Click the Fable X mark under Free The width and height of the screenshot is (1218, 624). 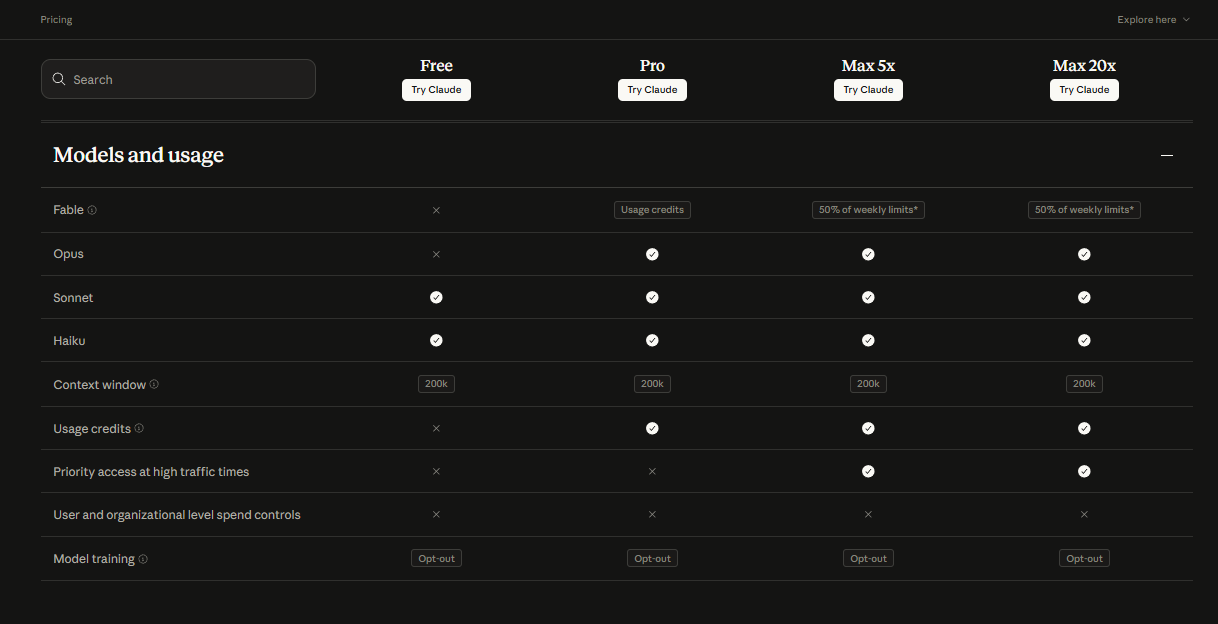click(x=436, y=210)
